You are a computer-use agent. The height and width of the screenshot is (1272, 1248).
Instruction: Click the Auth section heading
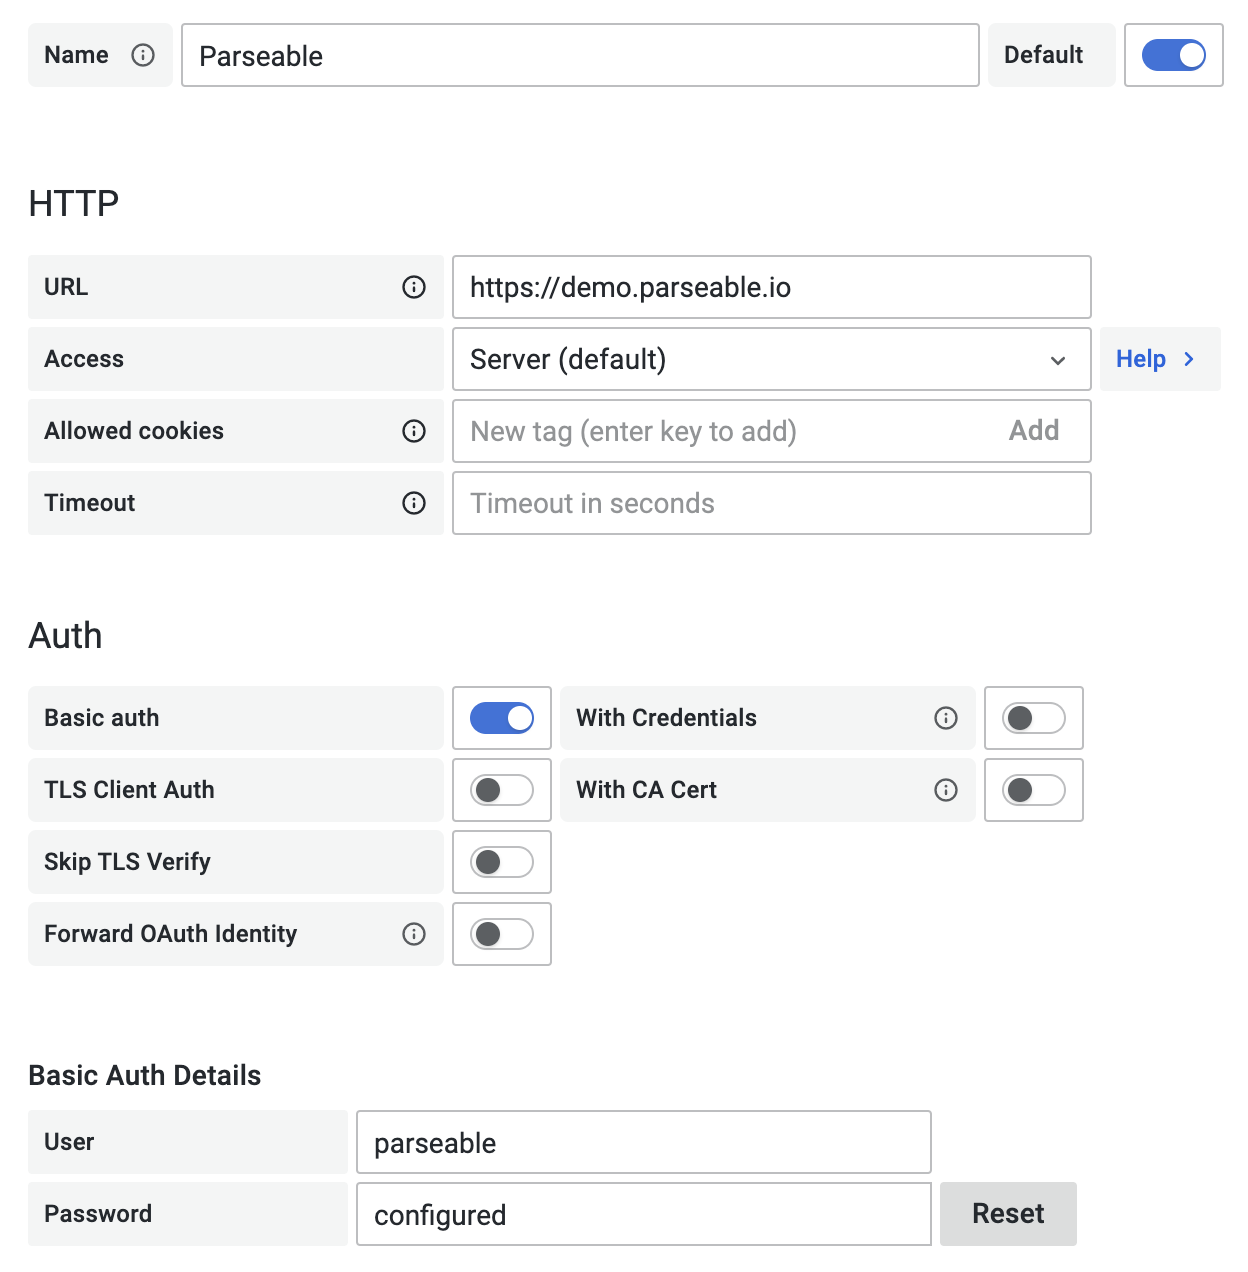point(65,635)
